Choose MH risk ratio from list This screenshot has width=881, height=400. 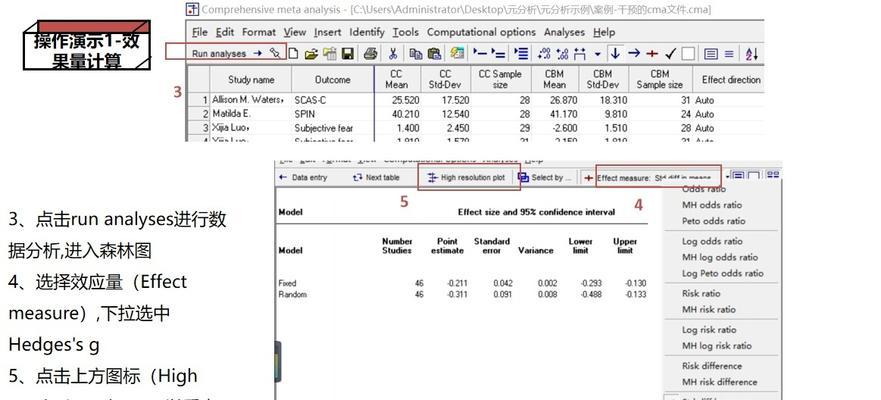click(709, 310)
